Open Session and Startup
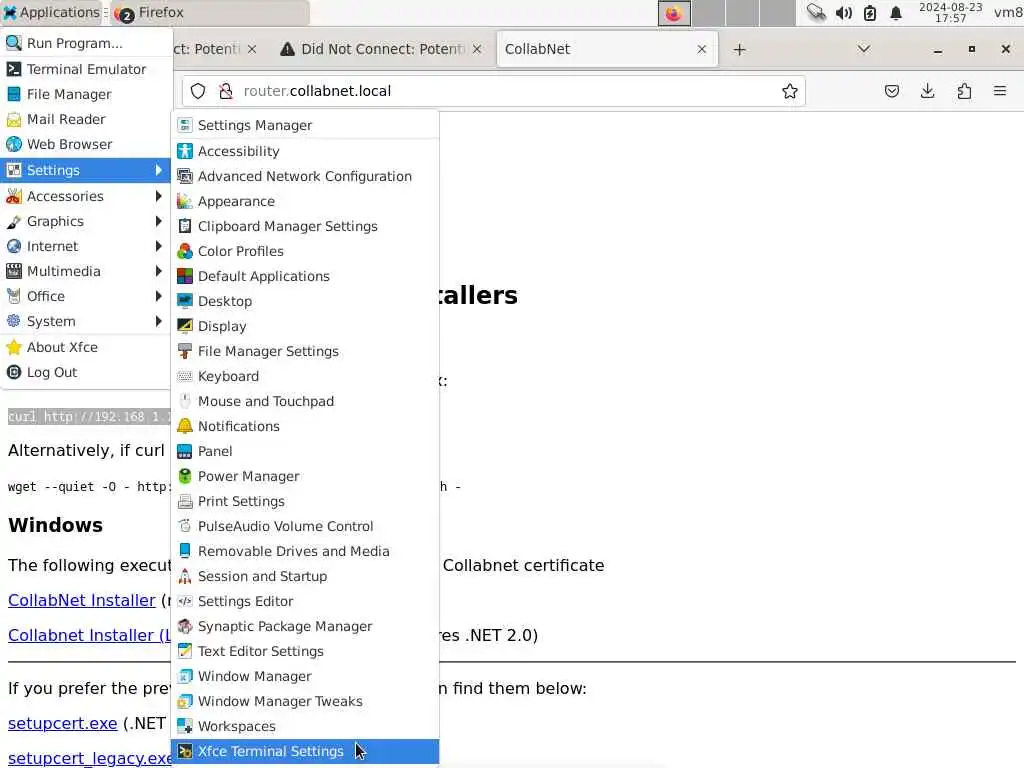This screenshot has height=768, width=1024. pyautogui.click(x=305, y=576)
